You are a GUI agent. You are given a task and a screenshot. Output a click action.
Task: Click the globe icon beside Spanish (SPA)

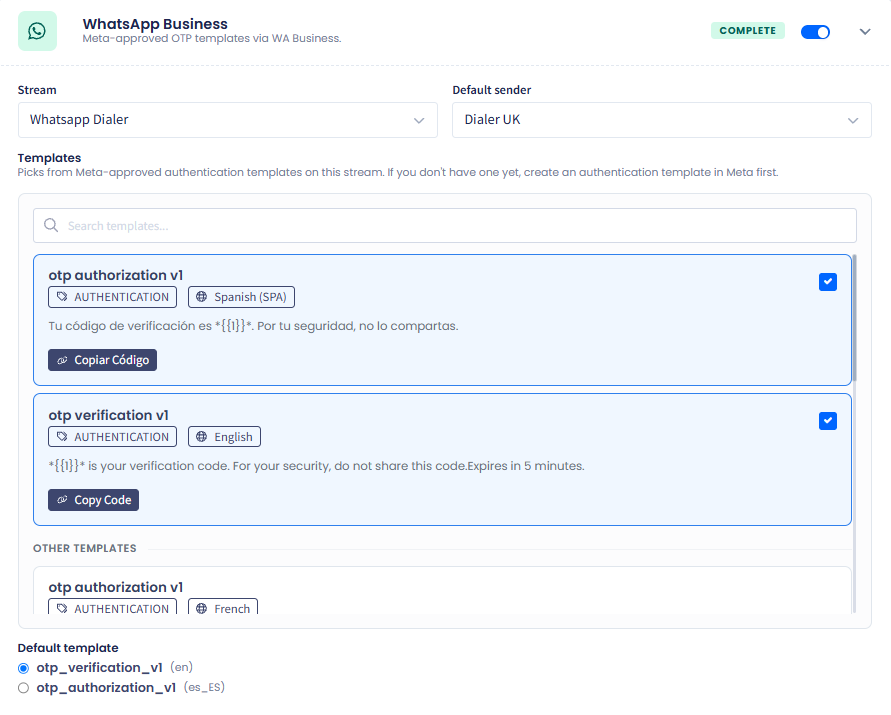pyautogui.click(x=201, y=297)
